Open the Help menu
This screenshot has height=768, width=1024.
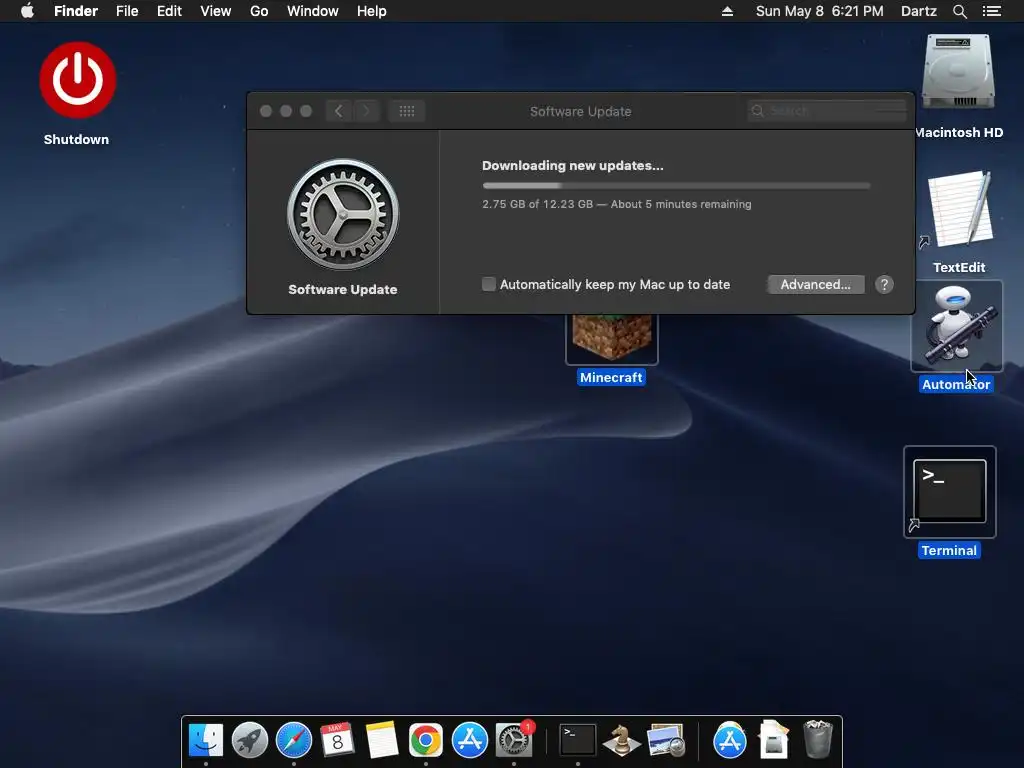point(372,11)
